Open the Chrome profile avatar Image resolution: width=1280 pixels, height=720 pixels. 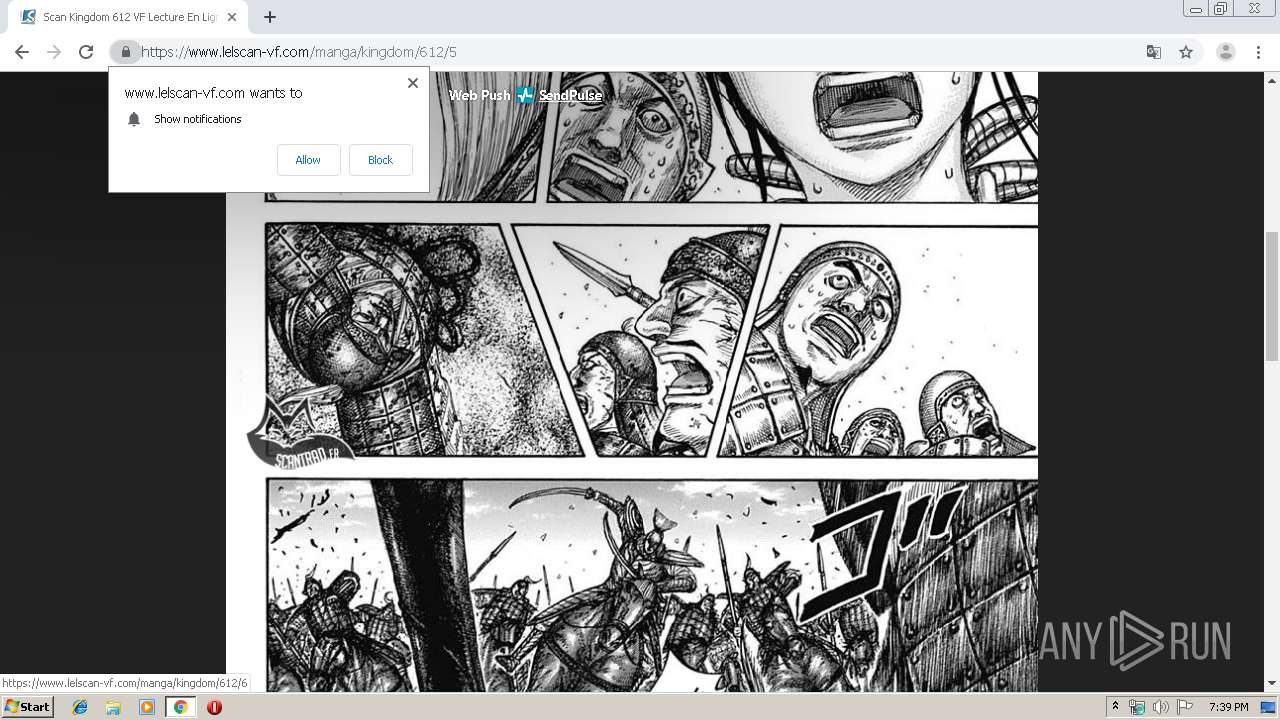click(1226, 52)
